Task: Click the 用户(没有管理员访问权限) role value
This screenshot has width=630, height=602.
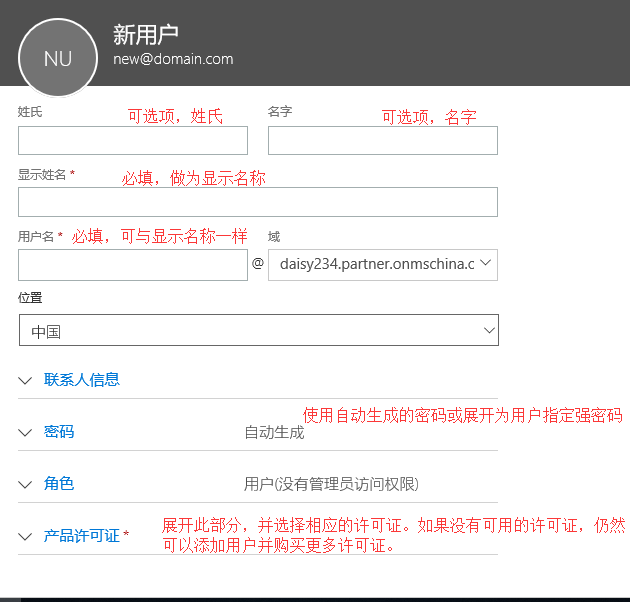Action: [331, 484]
